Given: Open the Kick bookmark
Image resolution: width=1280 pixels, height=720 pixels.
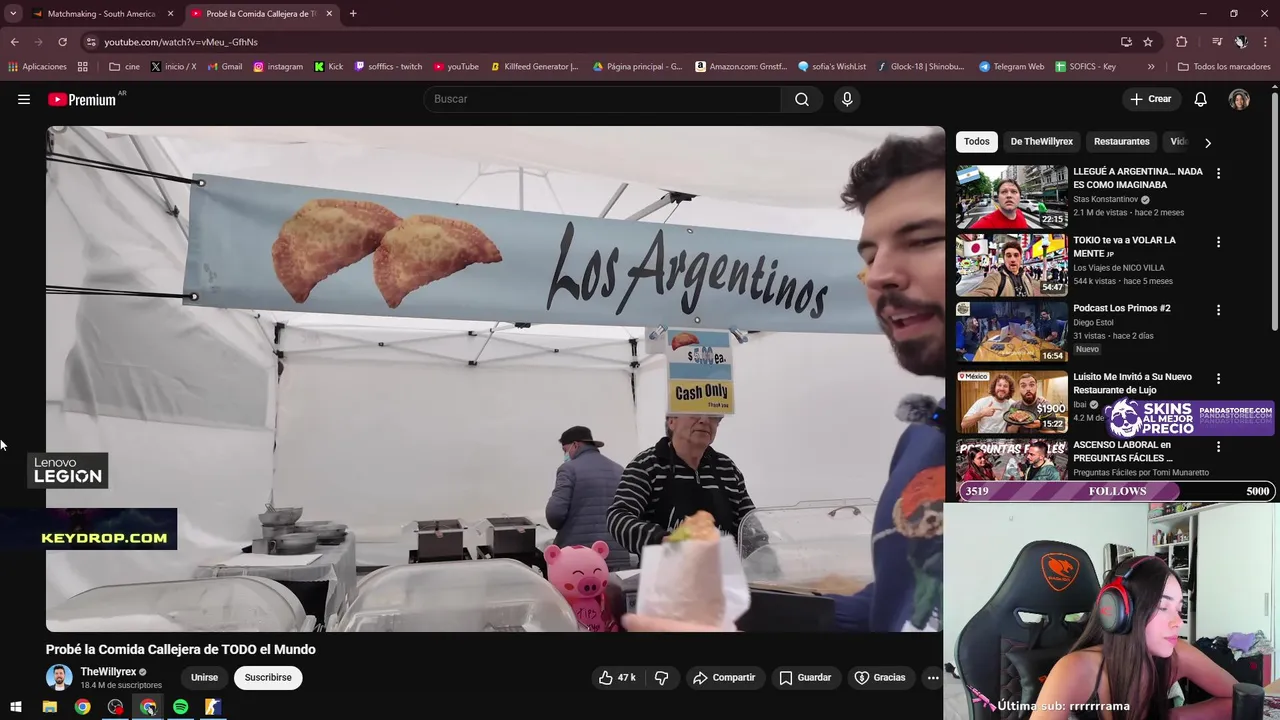Looking at the screenshot, I should [329, 67].
